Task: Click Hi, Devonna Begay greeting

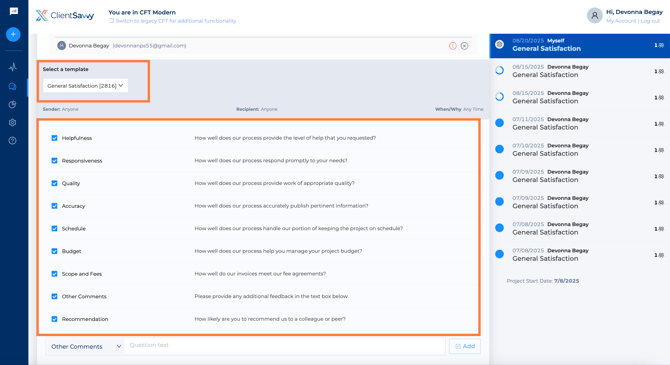Action: click(x=634, y=12)
